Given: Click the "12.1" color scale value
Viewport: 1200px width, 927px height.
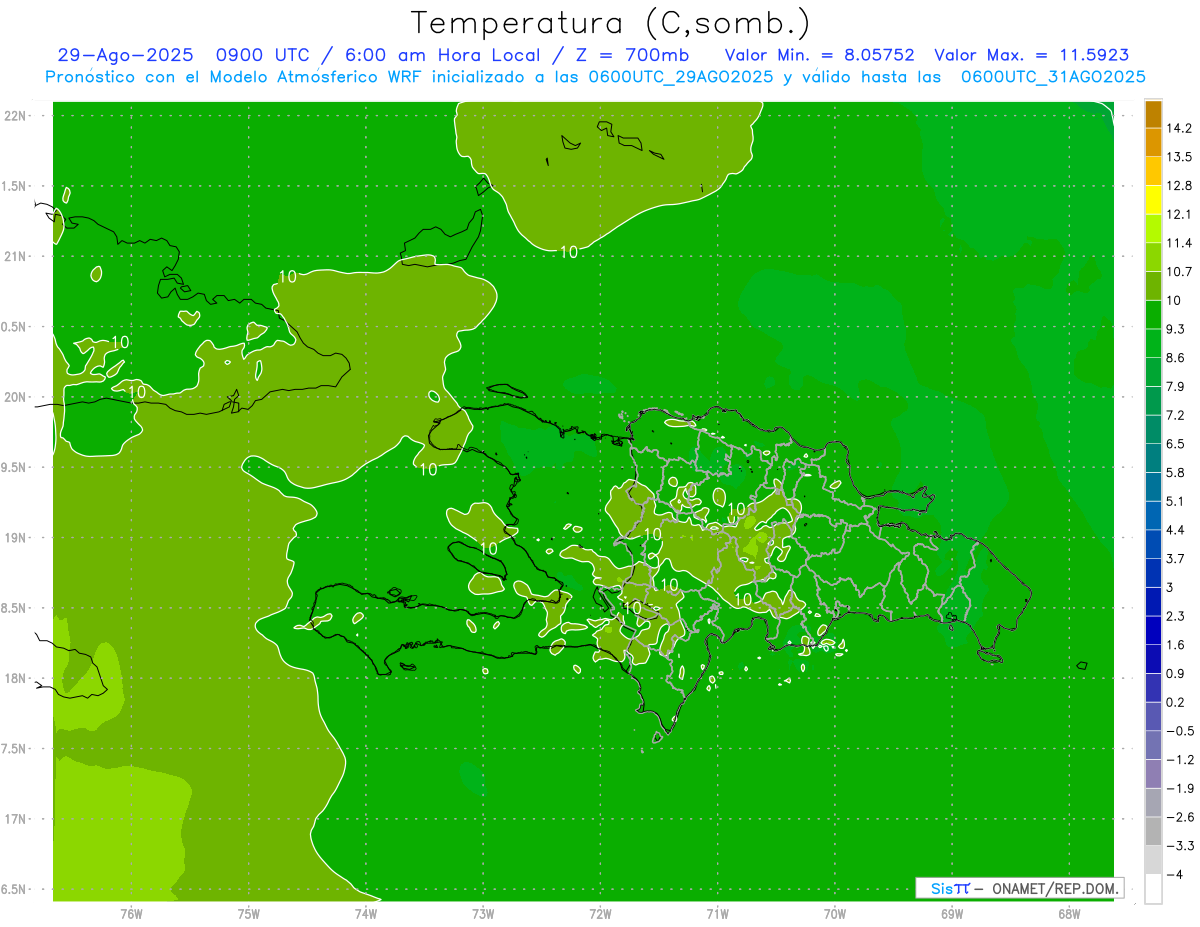Looking at the screenshot, I should click(x=1179, y=214).
